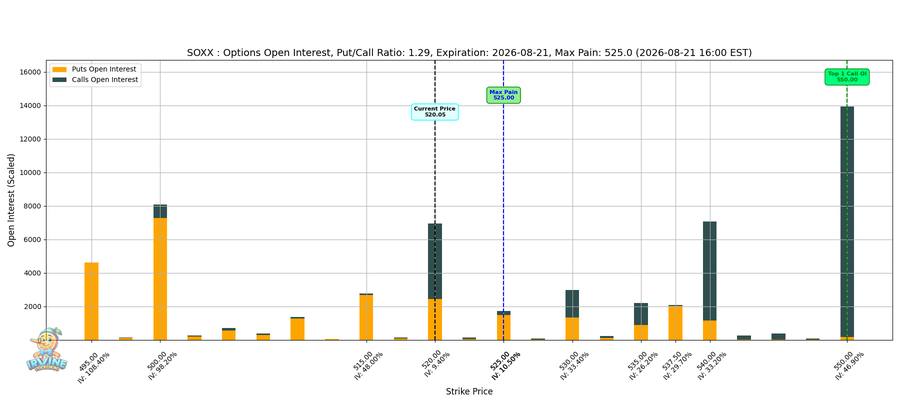
Task: Click the x-axis label '515.00 IV: 48.00%'
Action: [370, 363]
